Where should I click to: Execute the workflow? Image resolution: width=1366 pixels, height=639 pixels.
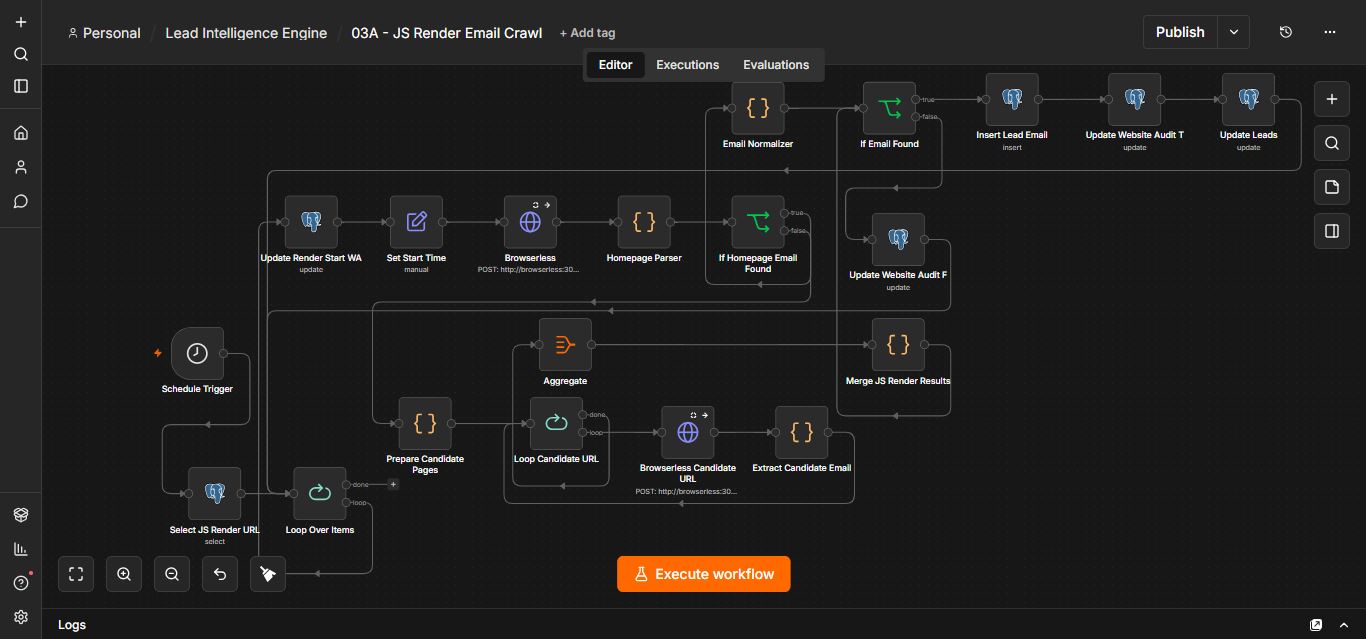[703, 574]
